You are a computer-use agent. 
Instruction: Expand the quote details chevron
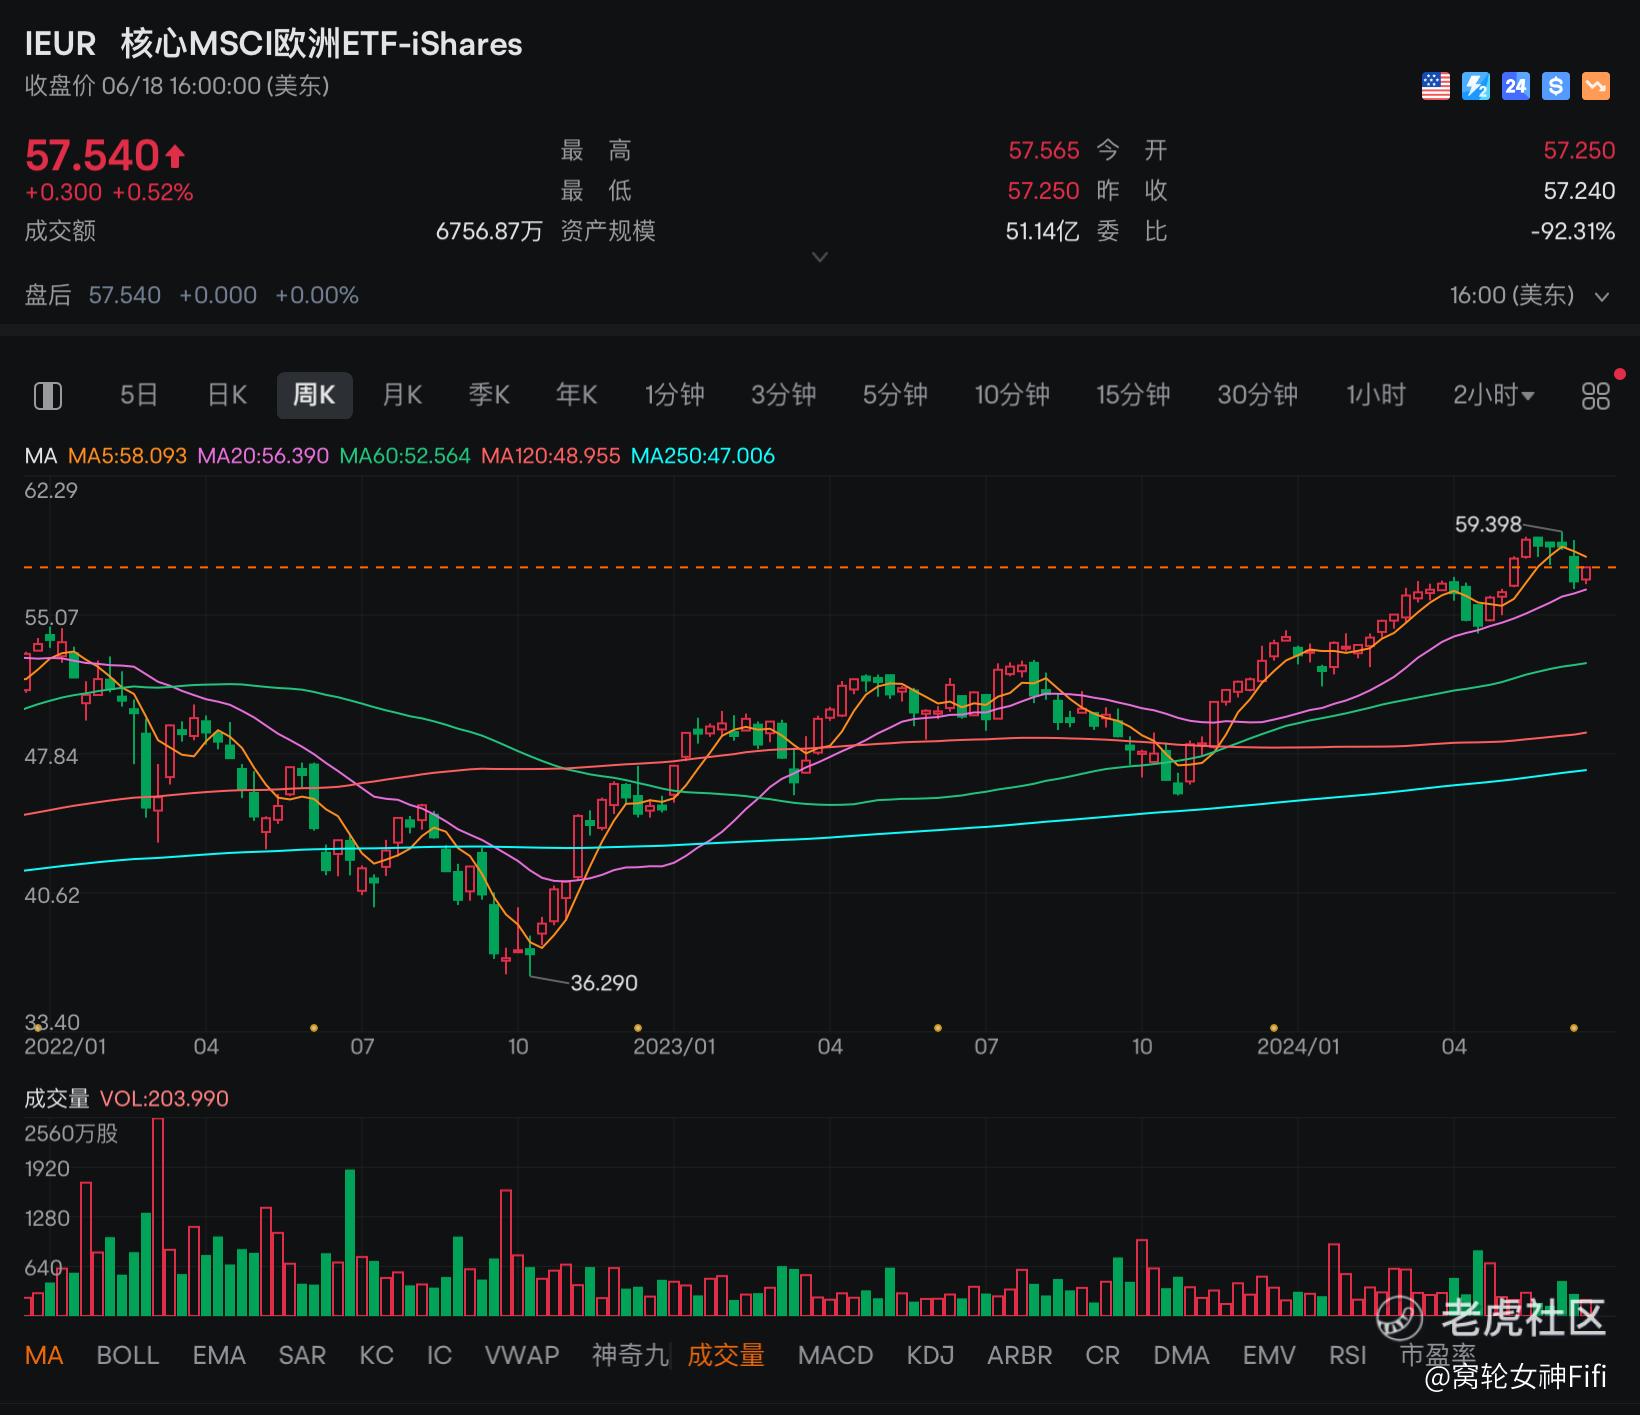820,257
